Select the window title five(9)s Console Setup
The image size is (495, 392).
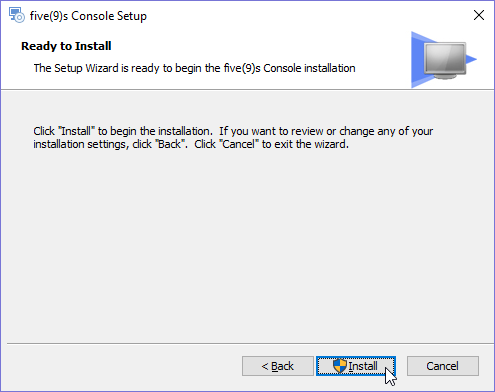click(x=88, y=16)
